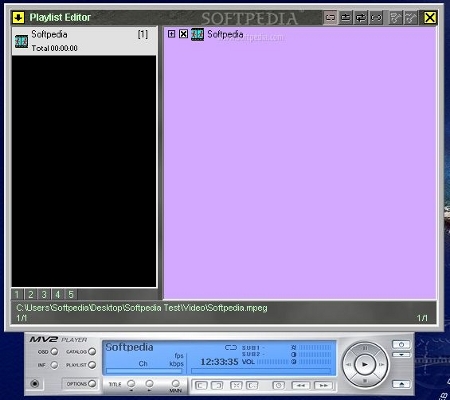Click the film icon of the Softpedia playlist entry
Viewport: 450px width, 400px height.
click(x=21, y=41)
